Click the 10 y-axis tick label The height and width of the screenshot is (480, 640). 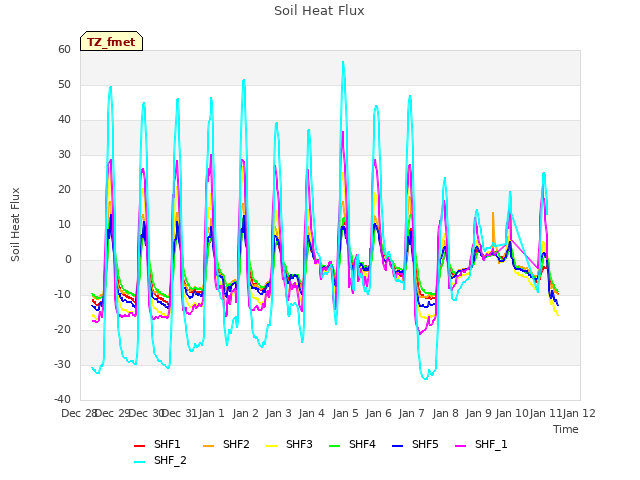(x=64, y=224)
